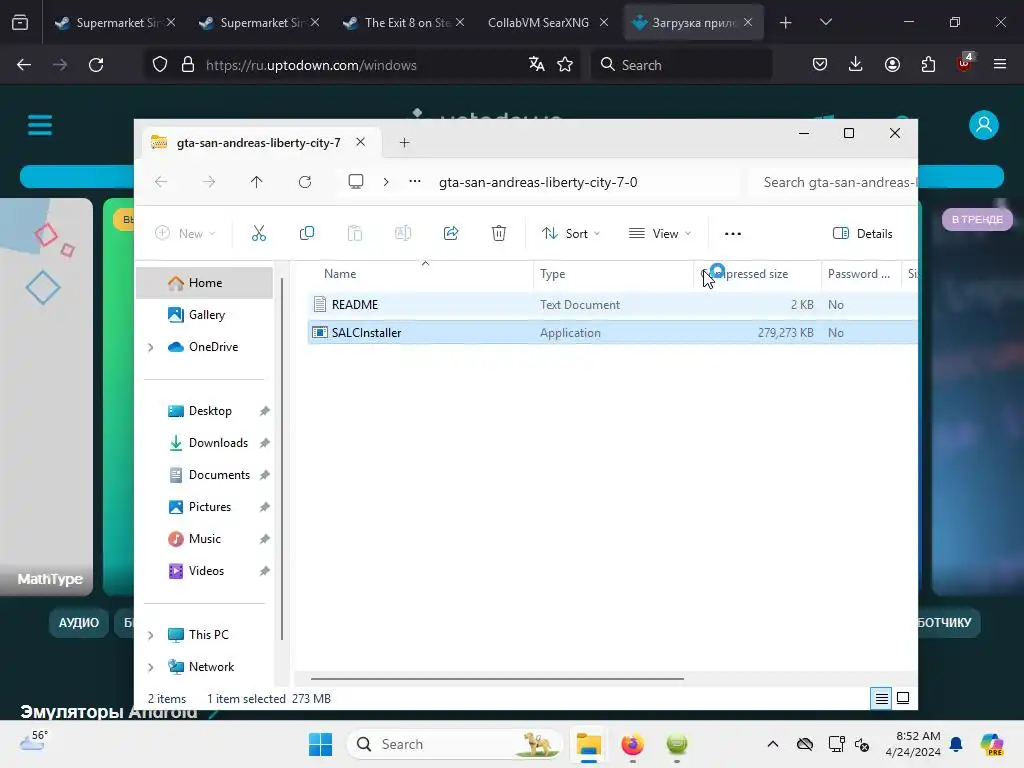Screen dimensions: 1024x768
Task: Click the Save to Pocket icon
Action: [x=820, y=64]
